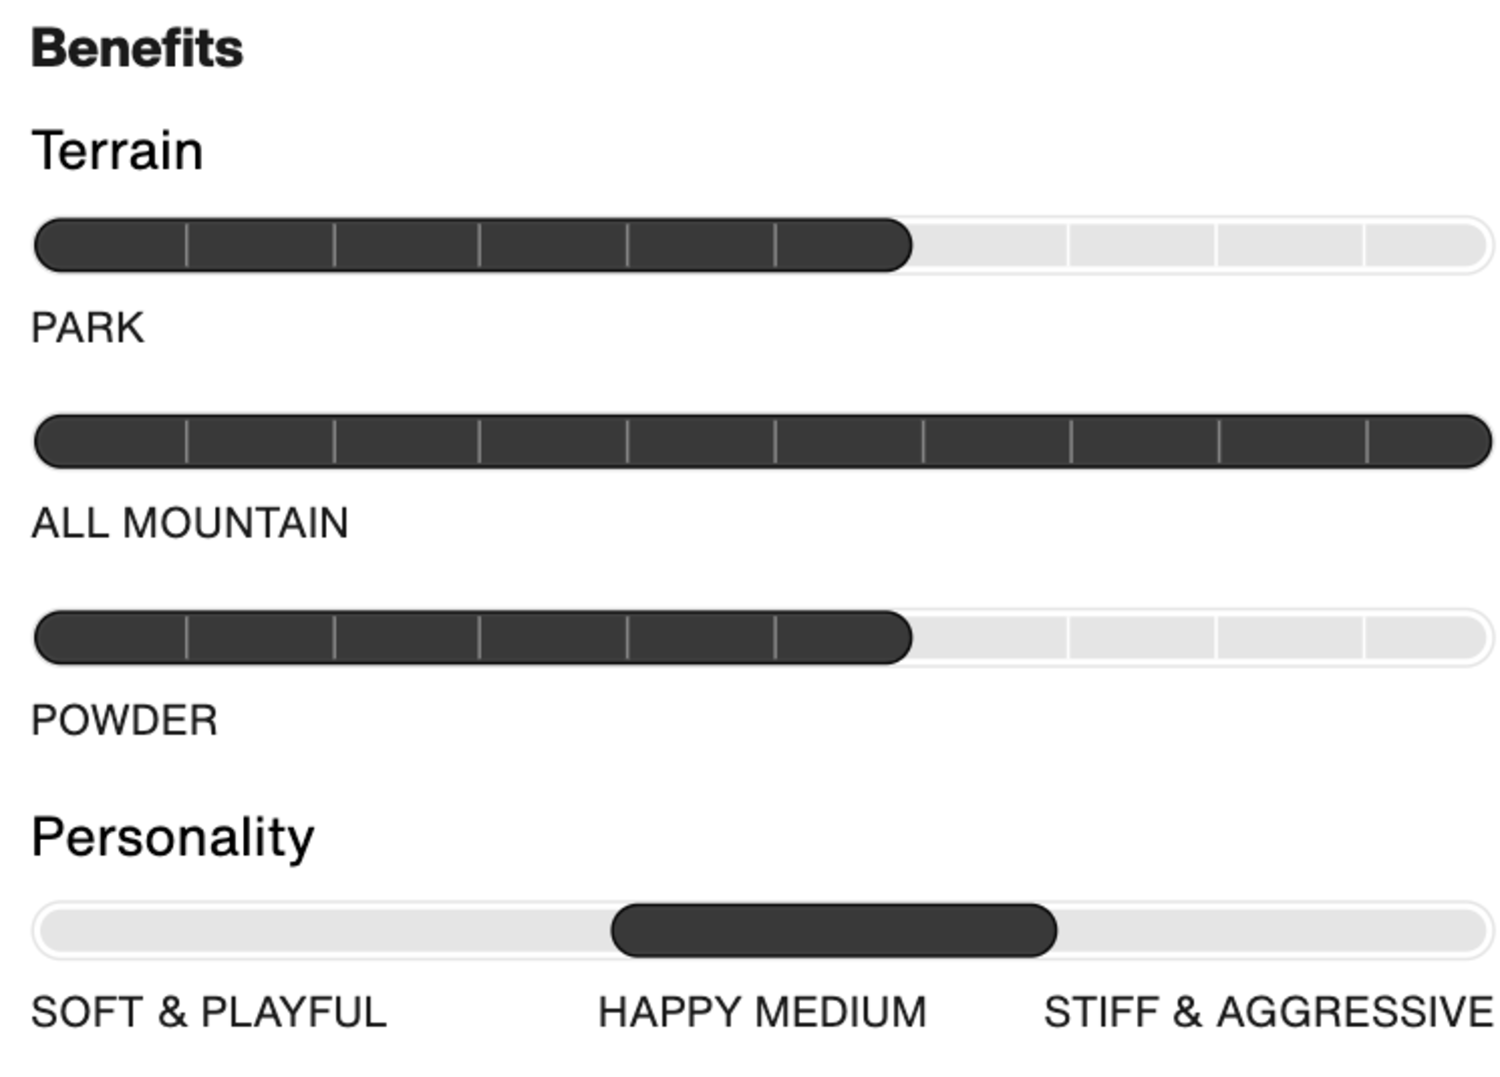Click the Personality subheading
The image size is (1500, 1077).
173,837
